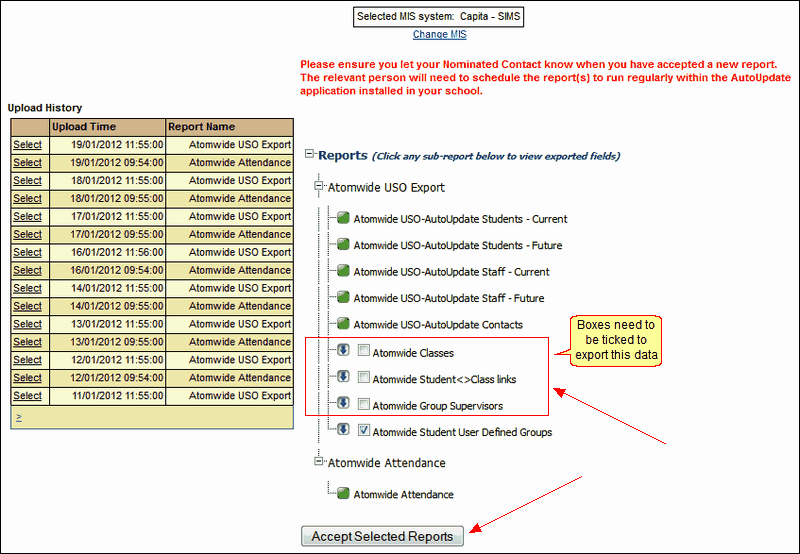Untick Atomwide Student User Defined Groups checkbox
The width and height of the screenshot is (800, 554).
[363, 431]
